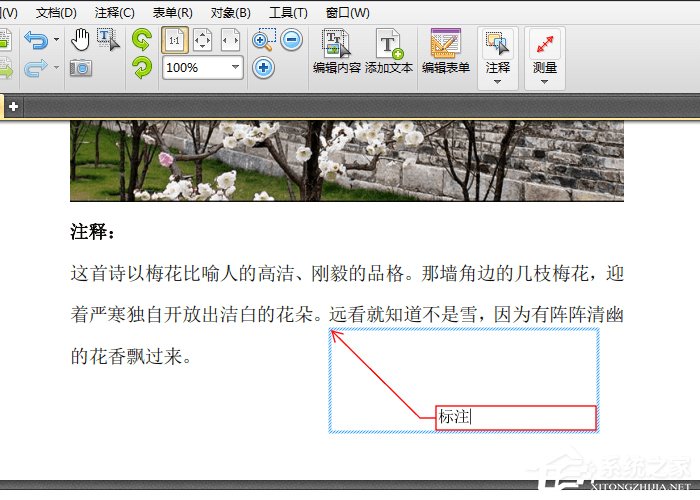The image size is (700, 500).
Task: Select the 编辑内容 tool
Action: 337,51
